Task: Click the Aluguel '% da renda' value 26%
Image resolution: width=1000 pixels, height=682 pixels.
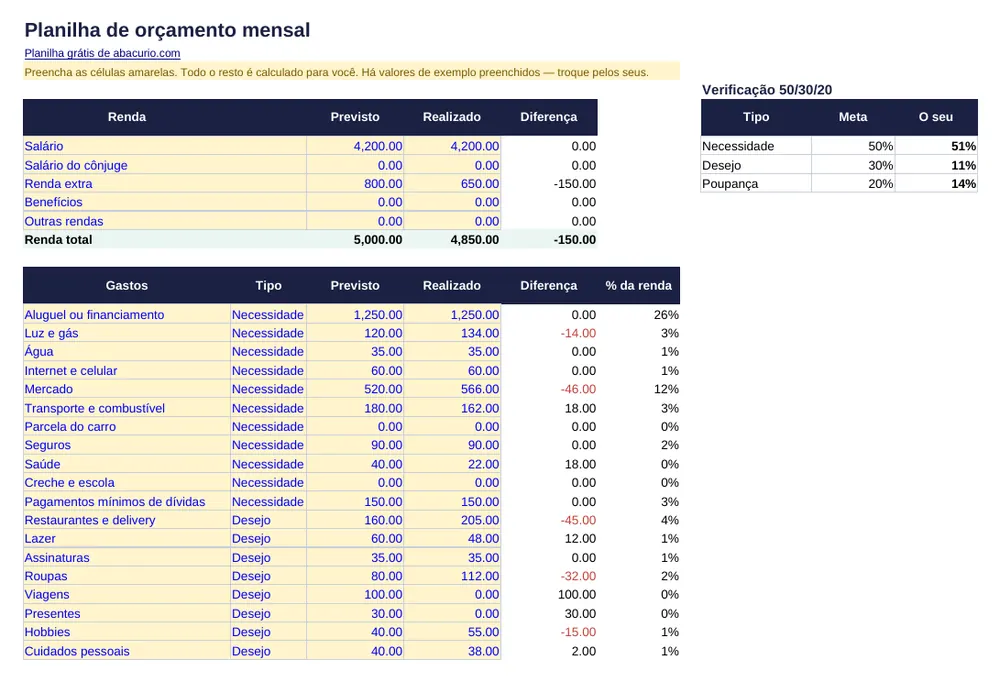Action: click(x=666, y=315)
